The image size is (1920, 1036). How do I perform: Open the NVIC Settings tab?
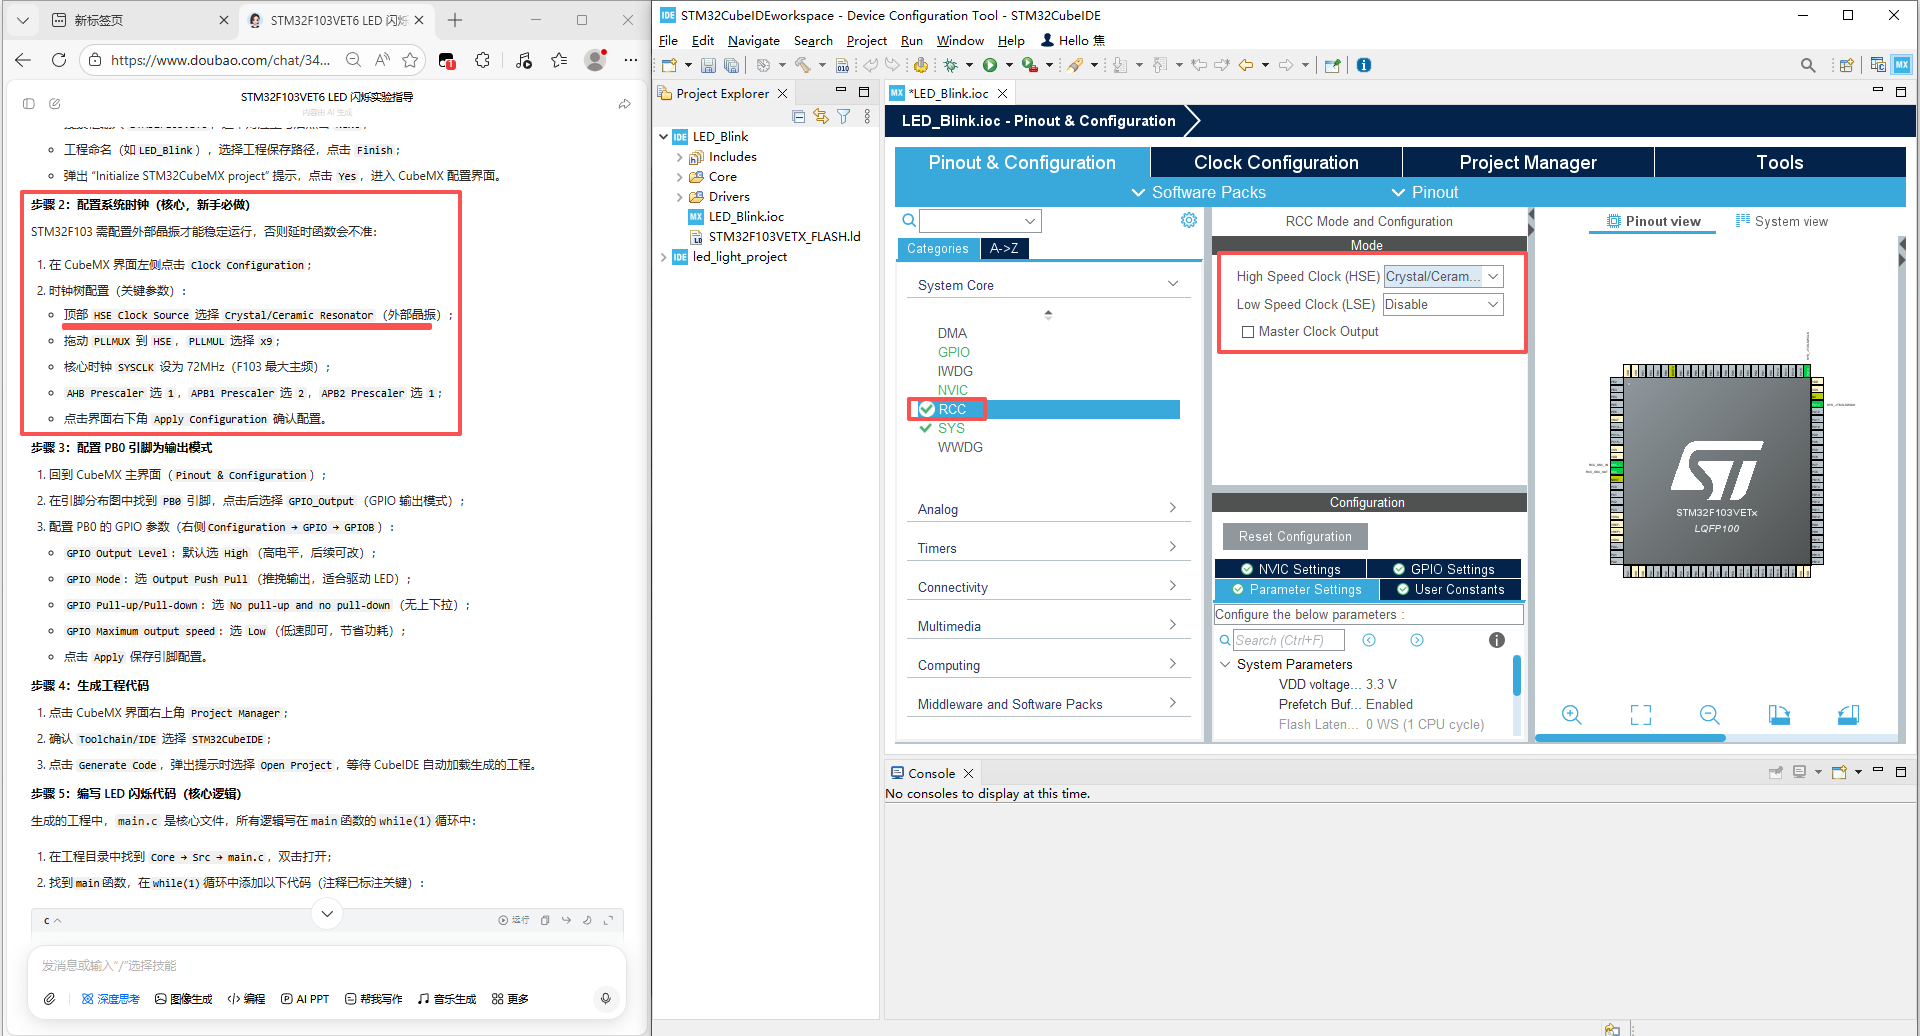tap(1290, 569)
